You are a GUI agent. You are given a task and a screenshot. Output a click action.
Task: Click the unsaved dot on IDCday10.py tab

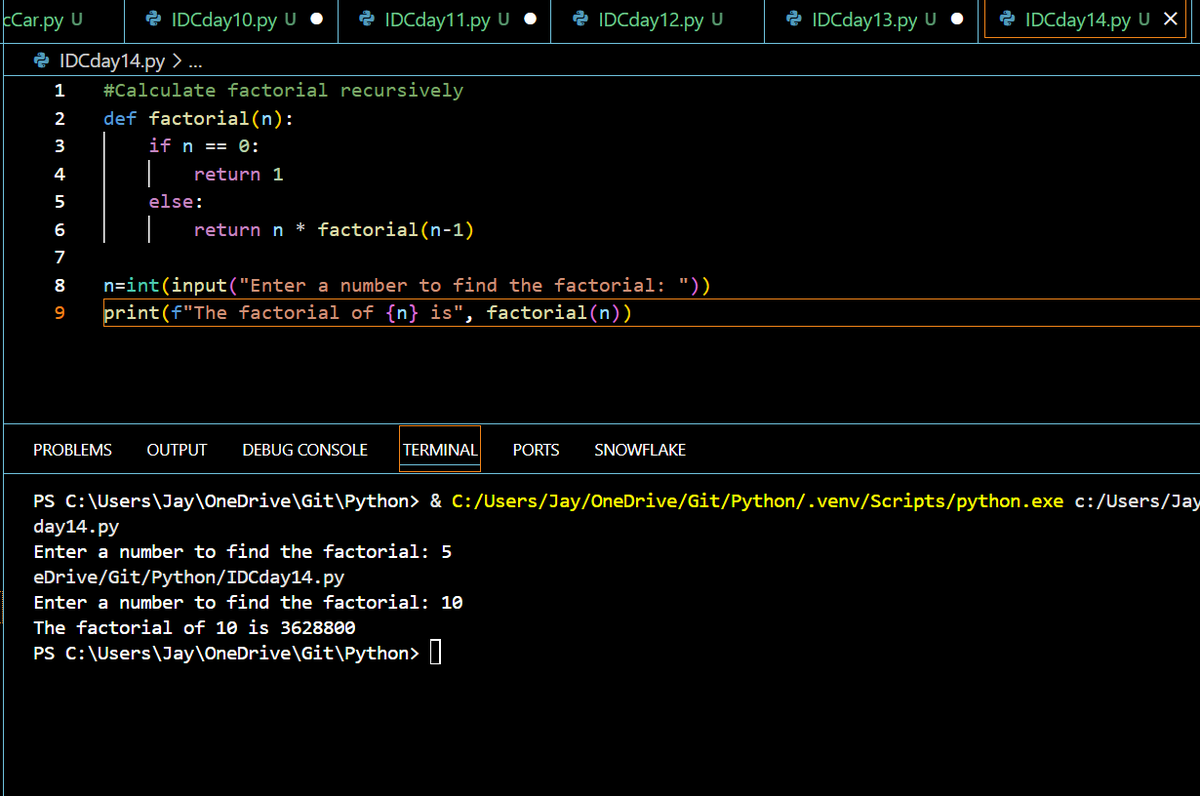coord(317,19)
